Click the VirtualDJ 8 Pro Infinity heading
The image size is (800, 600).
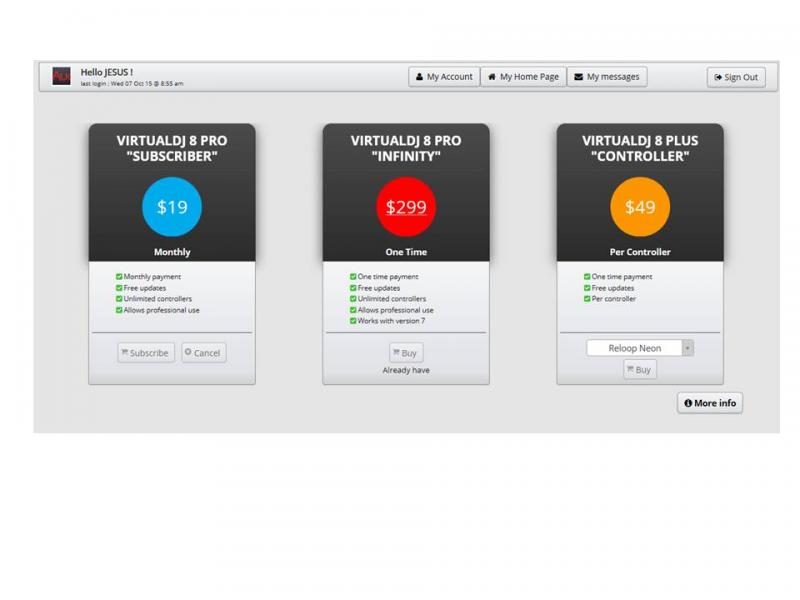point(406,148)
